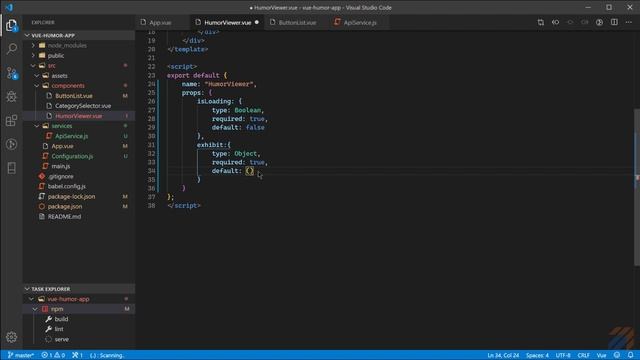Click the tools count indicator in status bar
Screen dimensions: 640x360
[x=77, y=355]
